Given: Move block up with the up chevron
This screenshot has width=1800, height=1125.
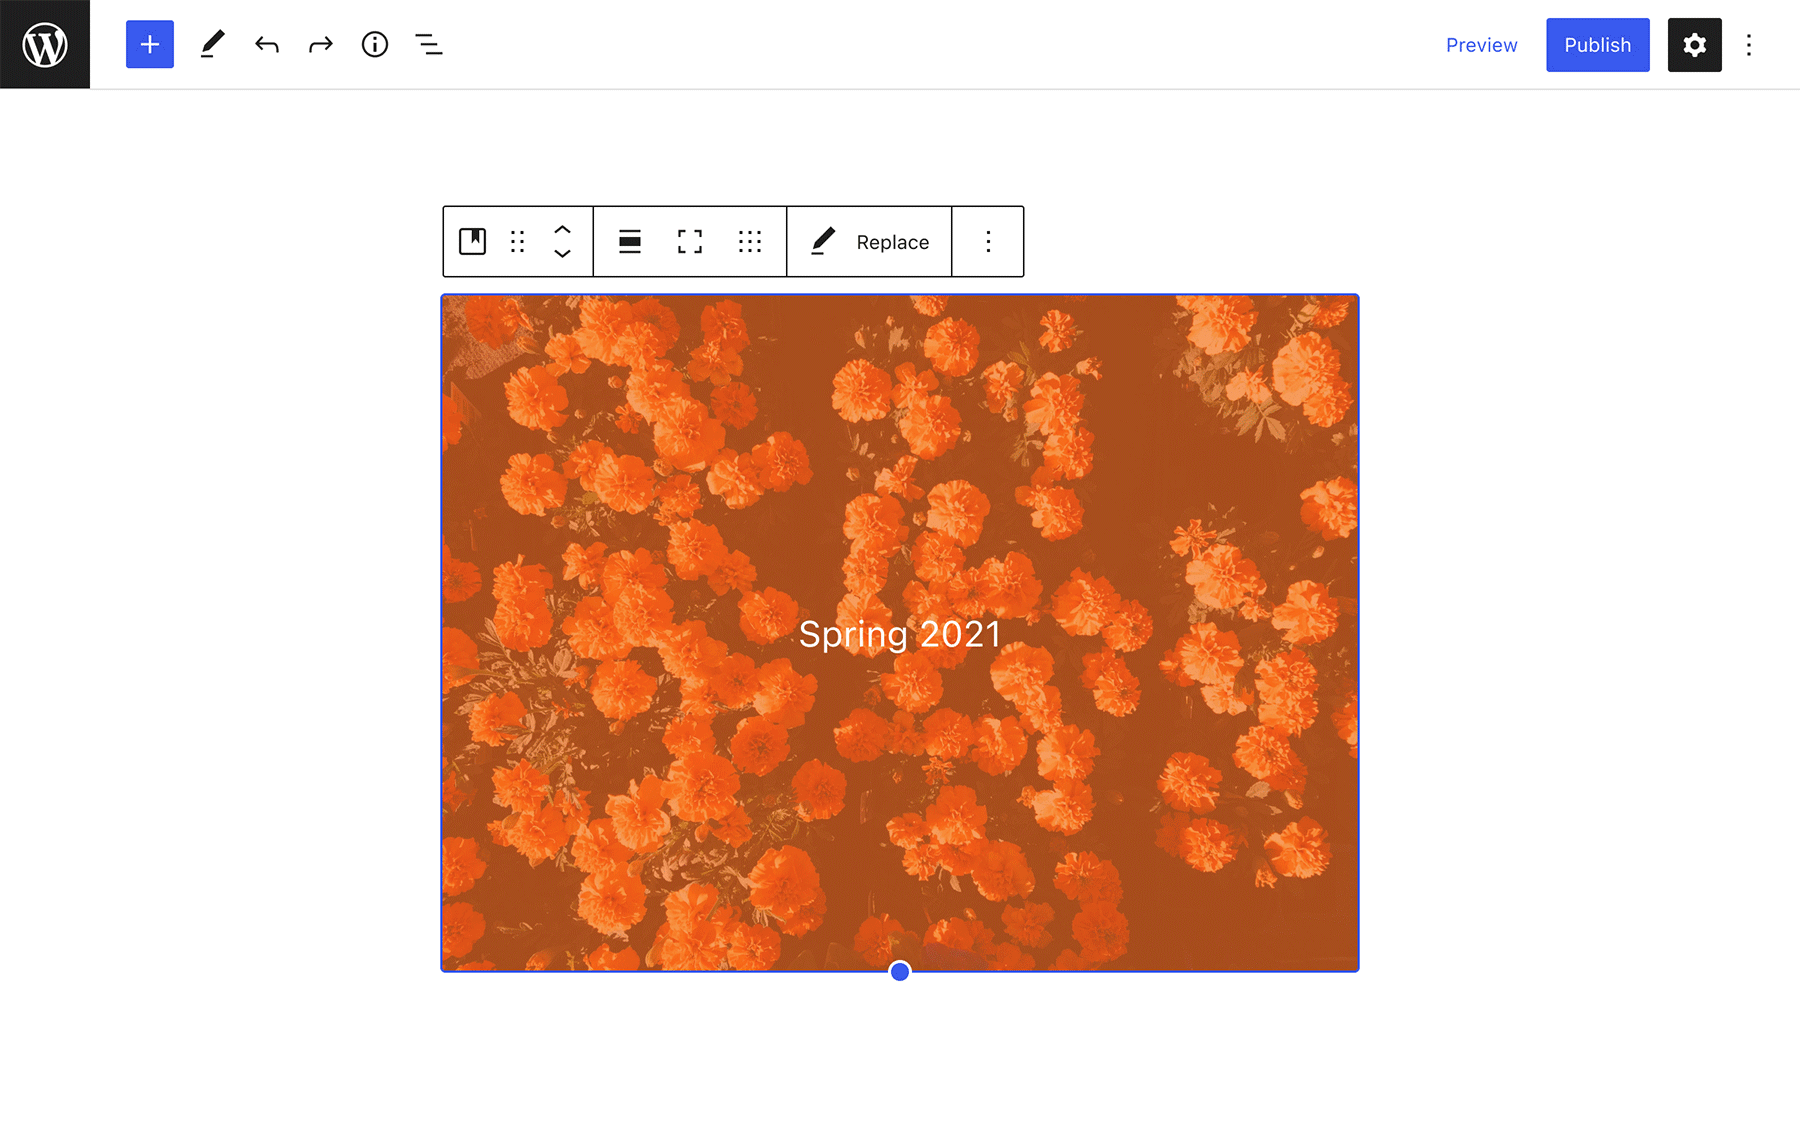Looking at the screenshot, I should click(x=563, y=229).
